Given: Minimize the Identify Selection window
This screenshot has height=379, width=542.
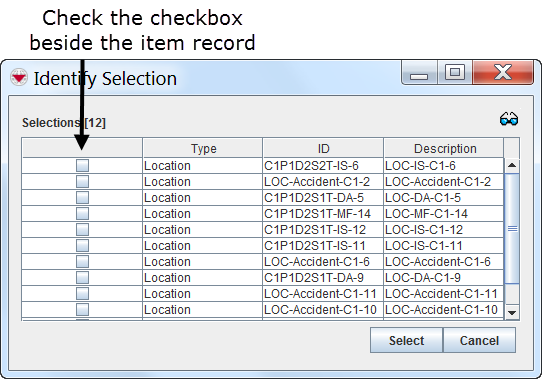Looking at the screenshot, I should (x=419, y=73).
